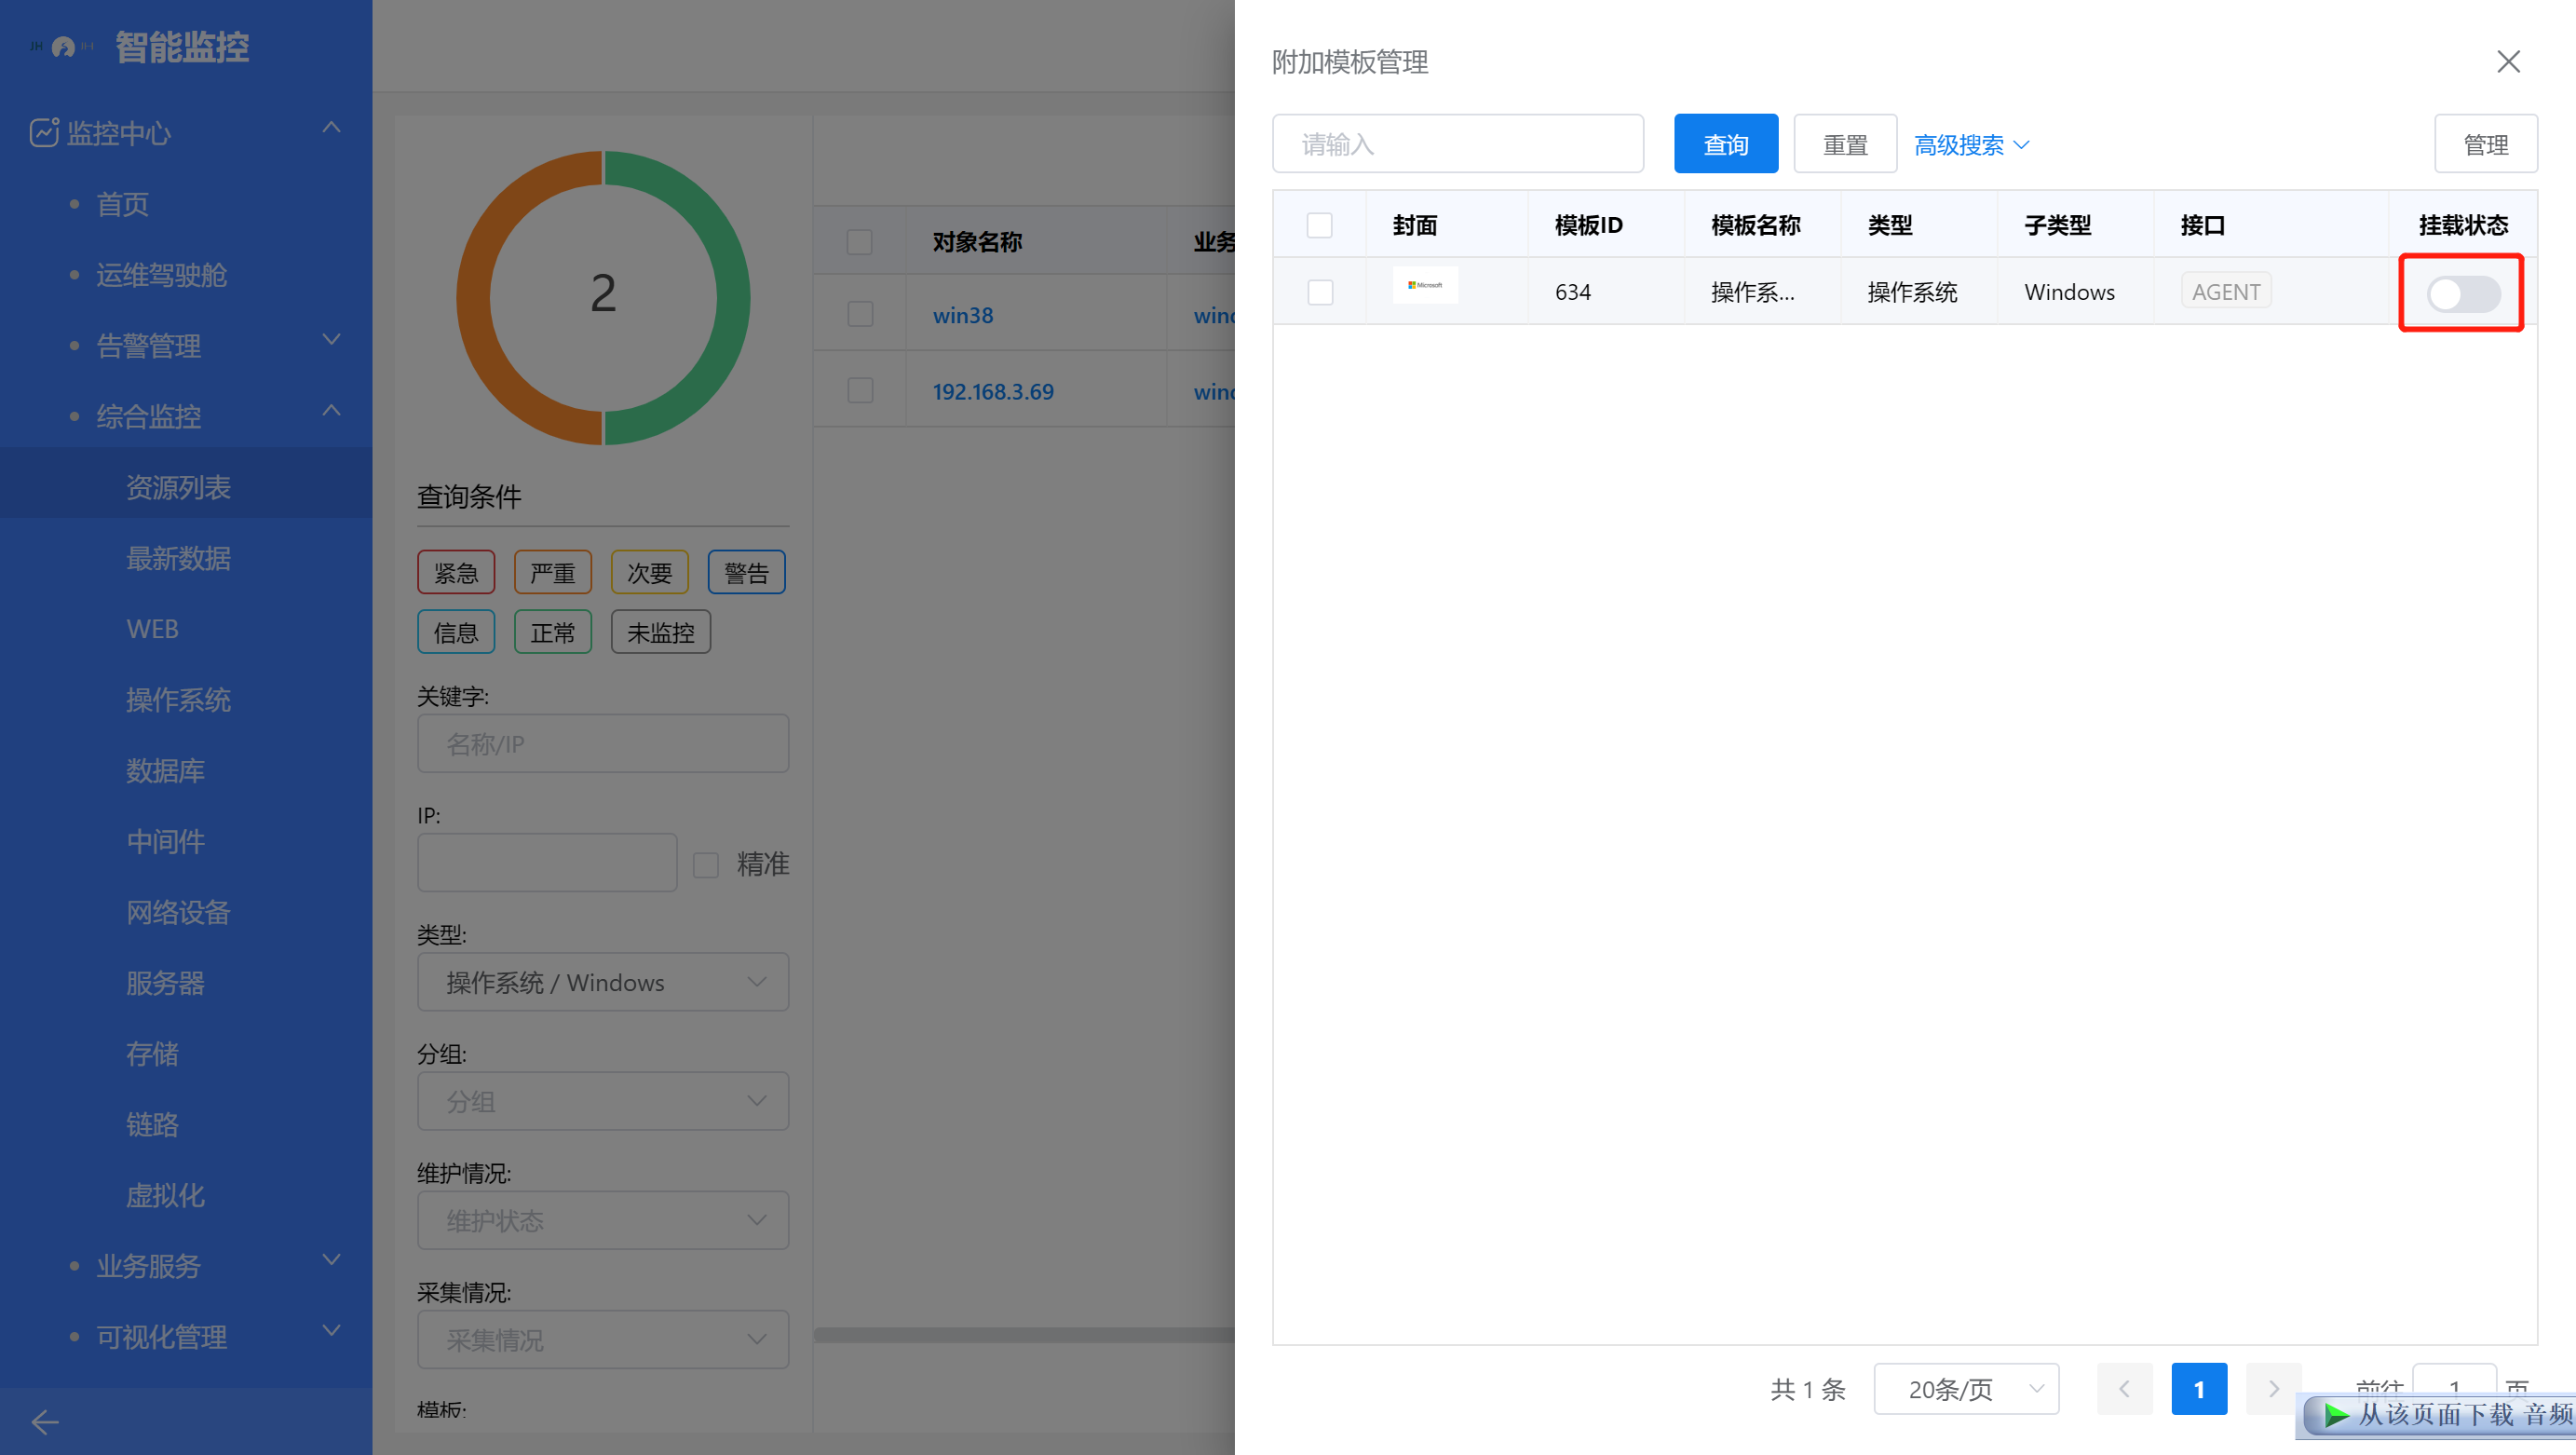
Task: Focus the 请输入 template search field
Action: pos(1457,144)
